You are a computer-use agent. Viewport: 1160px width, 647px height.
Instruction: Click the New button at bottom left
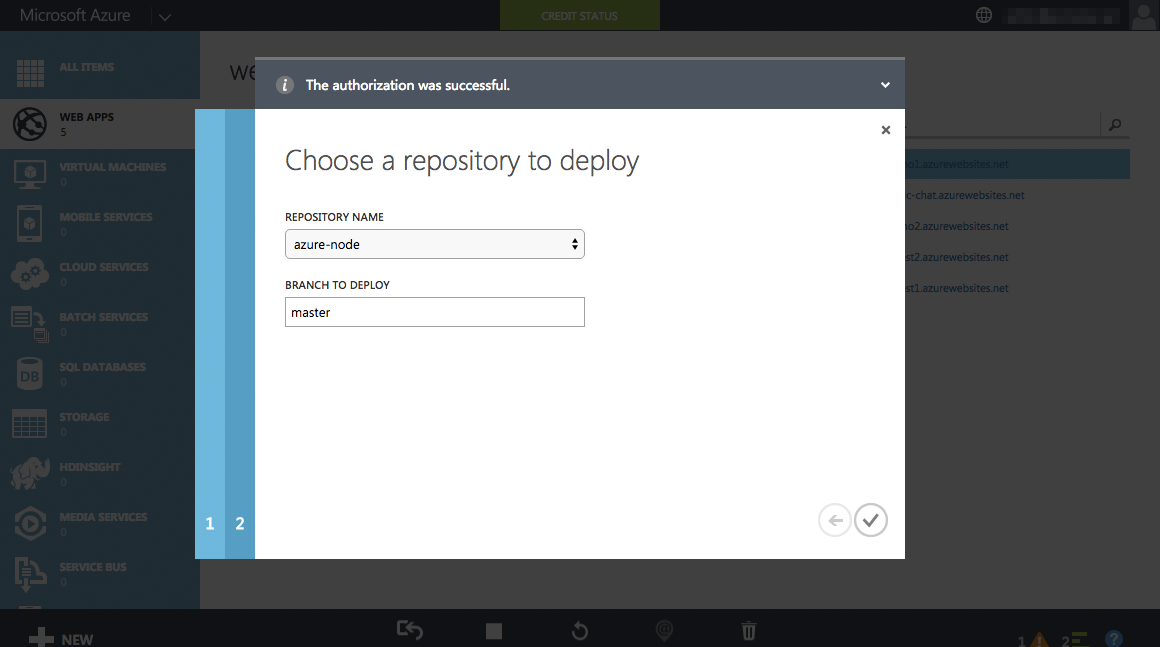pyautogui.click(x=61, y=637)
